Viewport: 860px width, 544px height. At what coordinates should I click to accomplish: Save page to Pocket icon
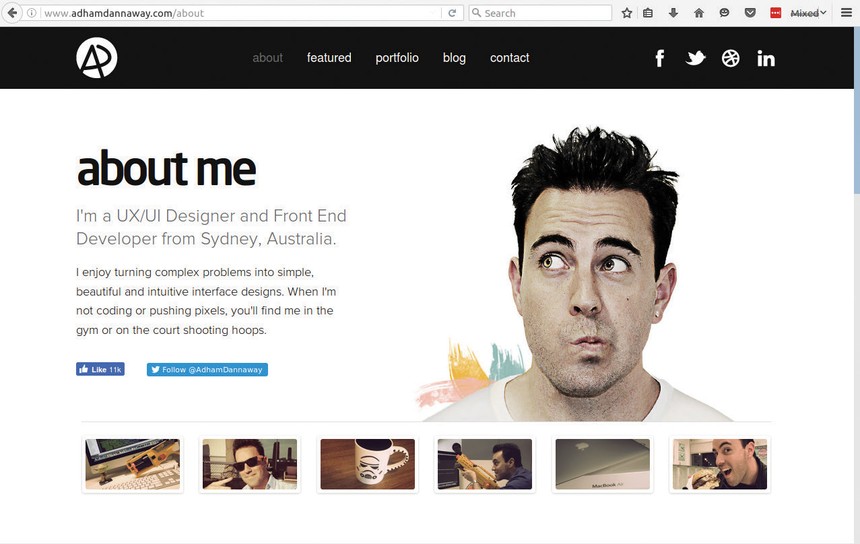point(749,13)
